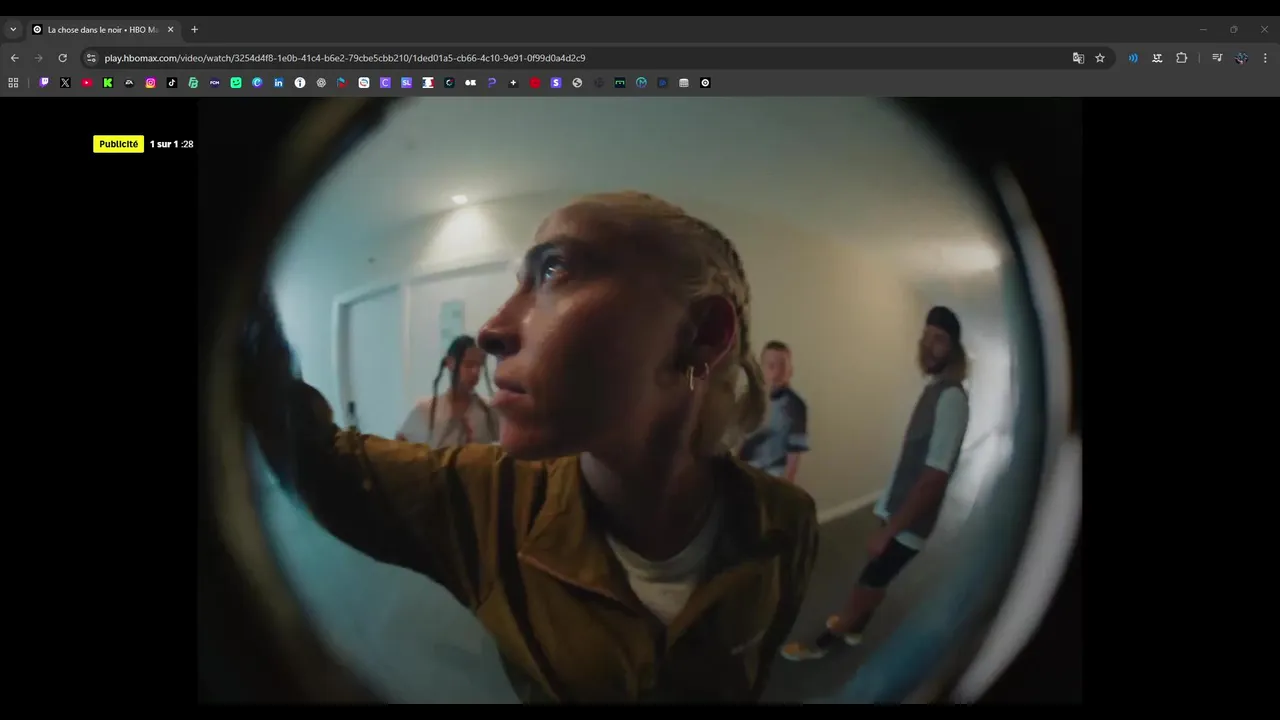Viewport: 1280px width, 720px height.
Task: Open the Chrome three-dot menu
Action: click(x=1265, y=58)
